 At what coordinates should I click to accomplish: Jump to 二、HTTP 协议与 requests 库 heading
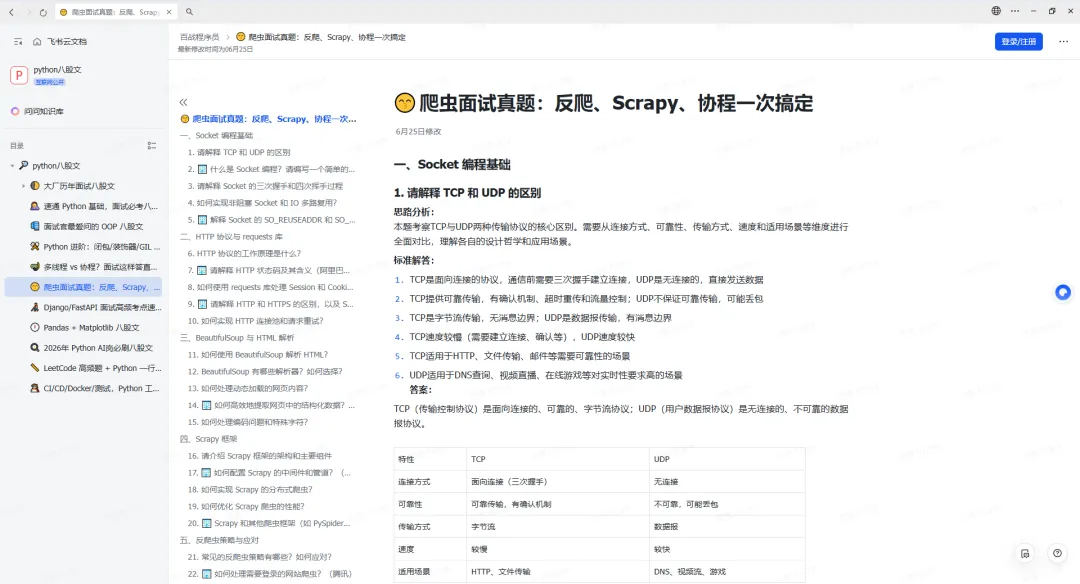click(x=231, y=237)
